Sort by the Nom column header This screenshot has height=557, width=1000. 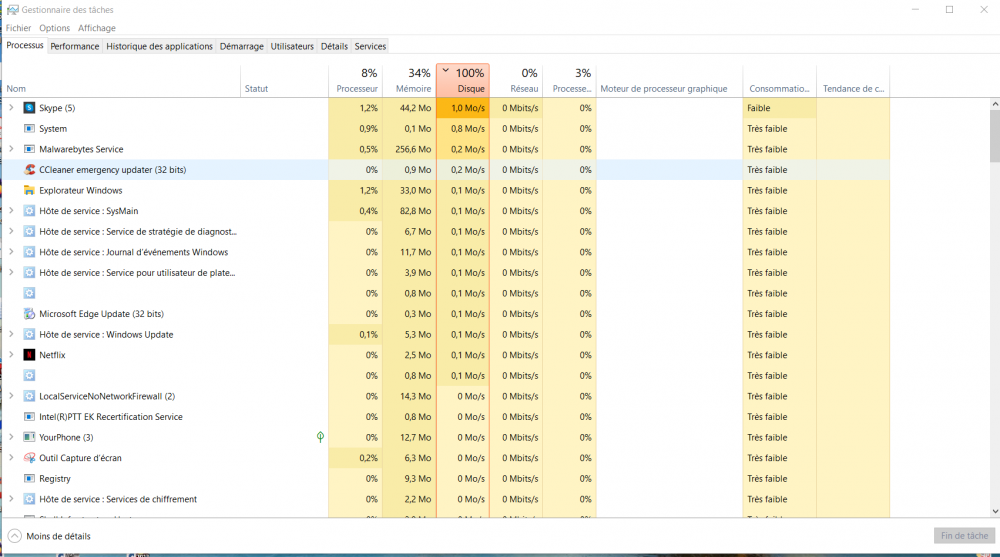click(121, 80)
